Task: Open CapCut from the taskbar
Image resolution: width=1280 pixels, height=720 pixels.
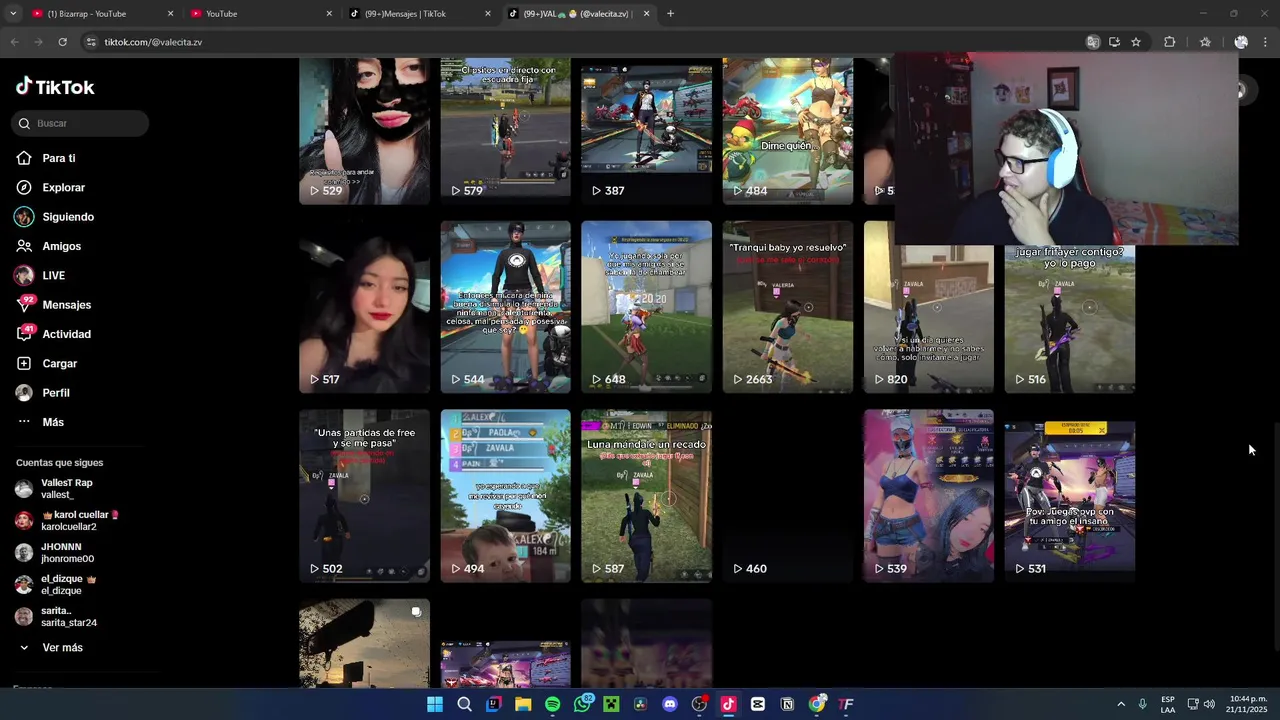Action: tap(758, 704)
